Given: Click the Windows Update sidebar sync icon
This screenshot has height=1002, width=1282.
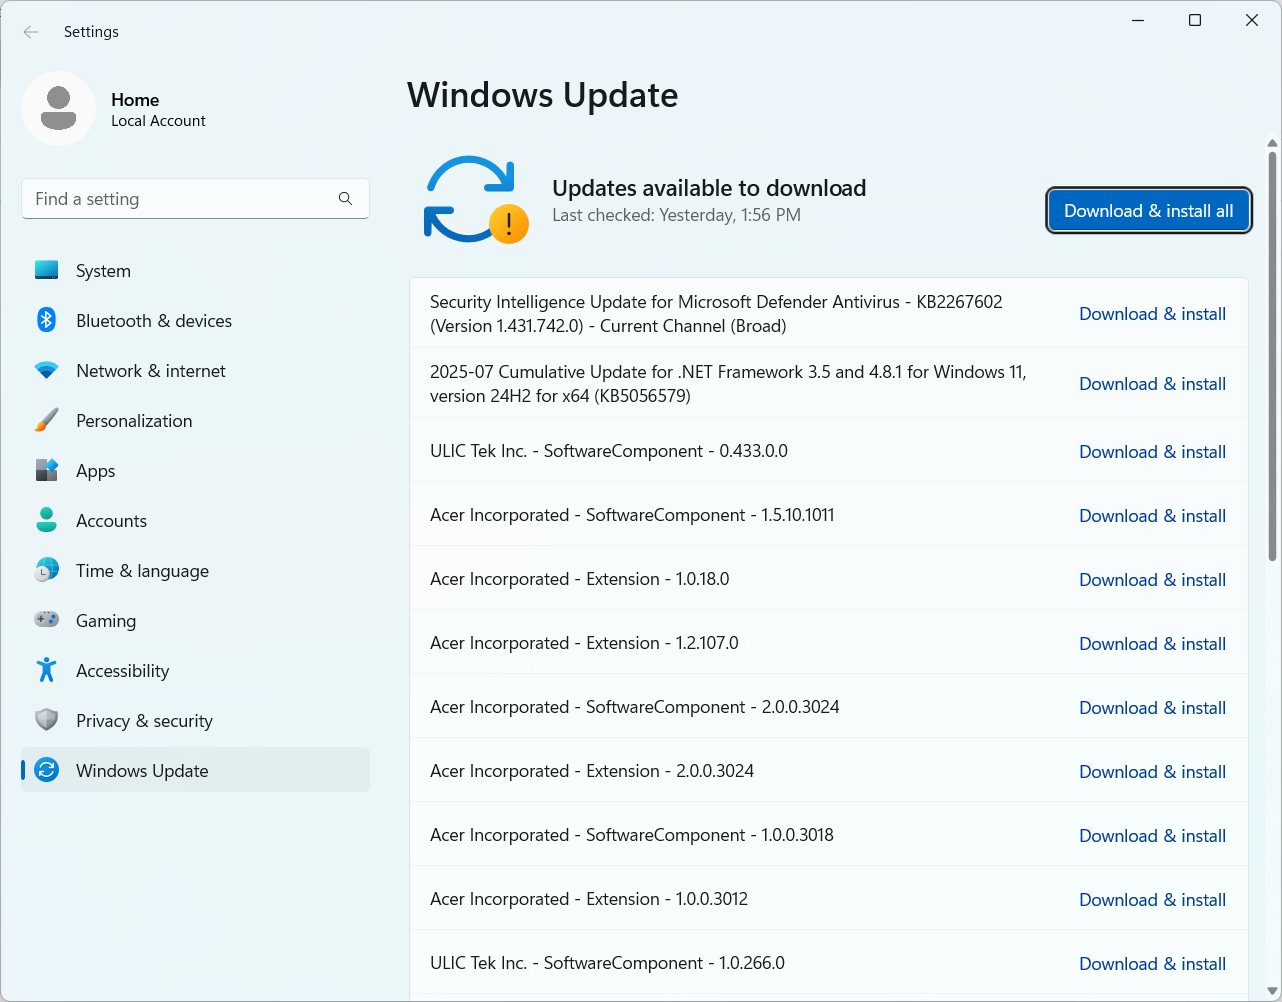Looking at the screenshot, I should click(46, 770).
